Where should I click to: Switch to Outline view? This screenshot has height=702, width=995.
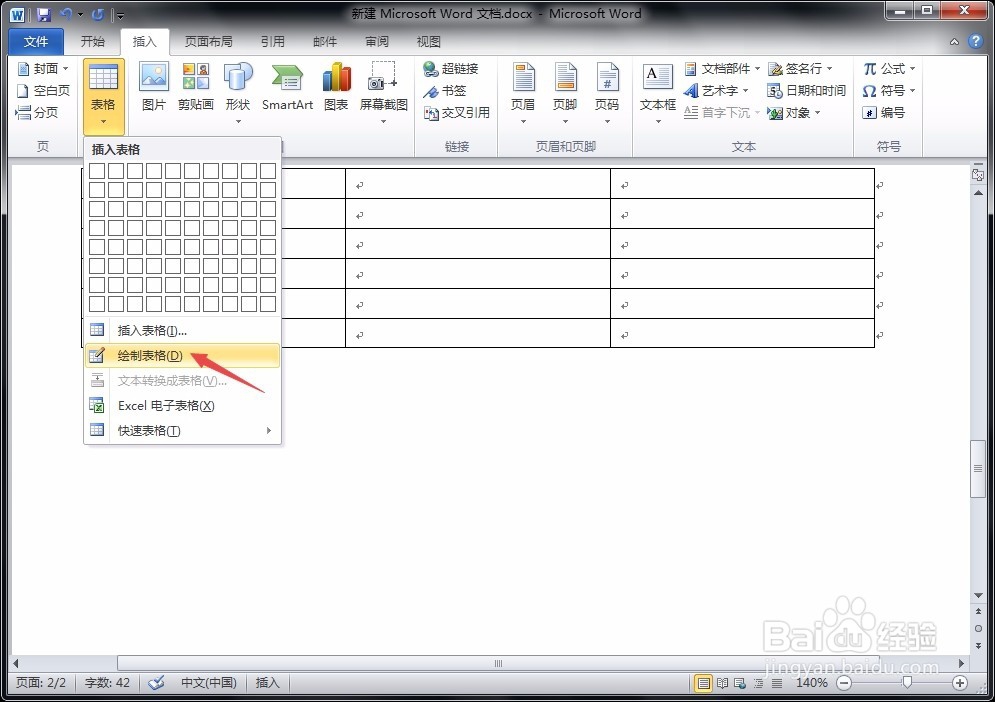pyautogui.click(x=758, y=684)
